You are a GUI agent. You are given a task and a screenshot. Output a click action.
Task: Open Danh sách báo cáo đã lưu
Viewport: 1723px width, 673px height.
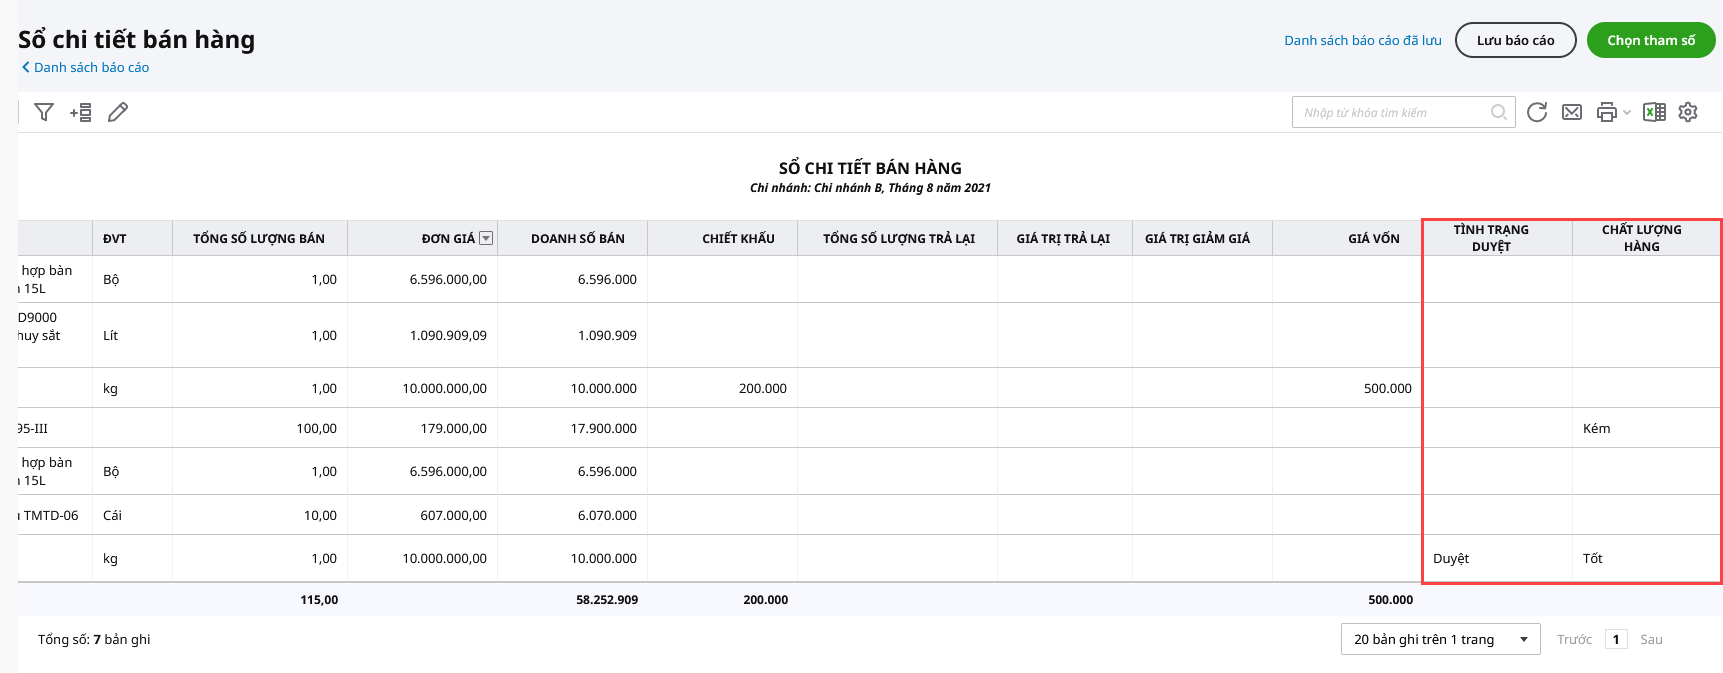1362,40
